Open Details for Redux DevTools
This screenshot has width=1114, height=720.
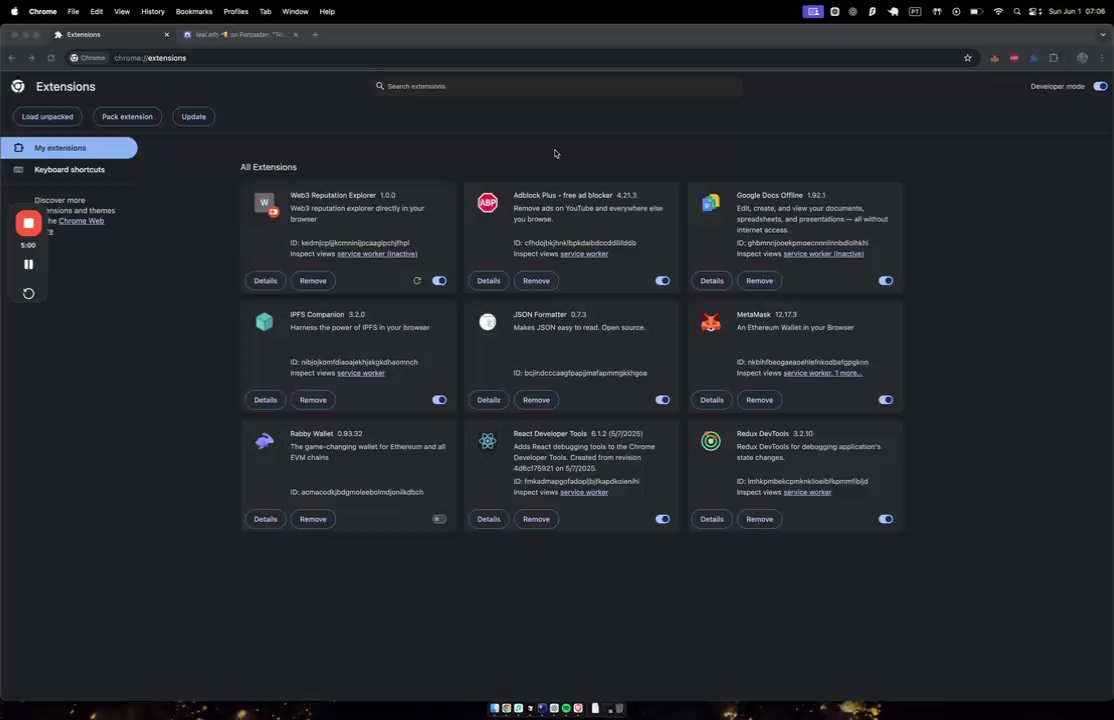[712, 520]
